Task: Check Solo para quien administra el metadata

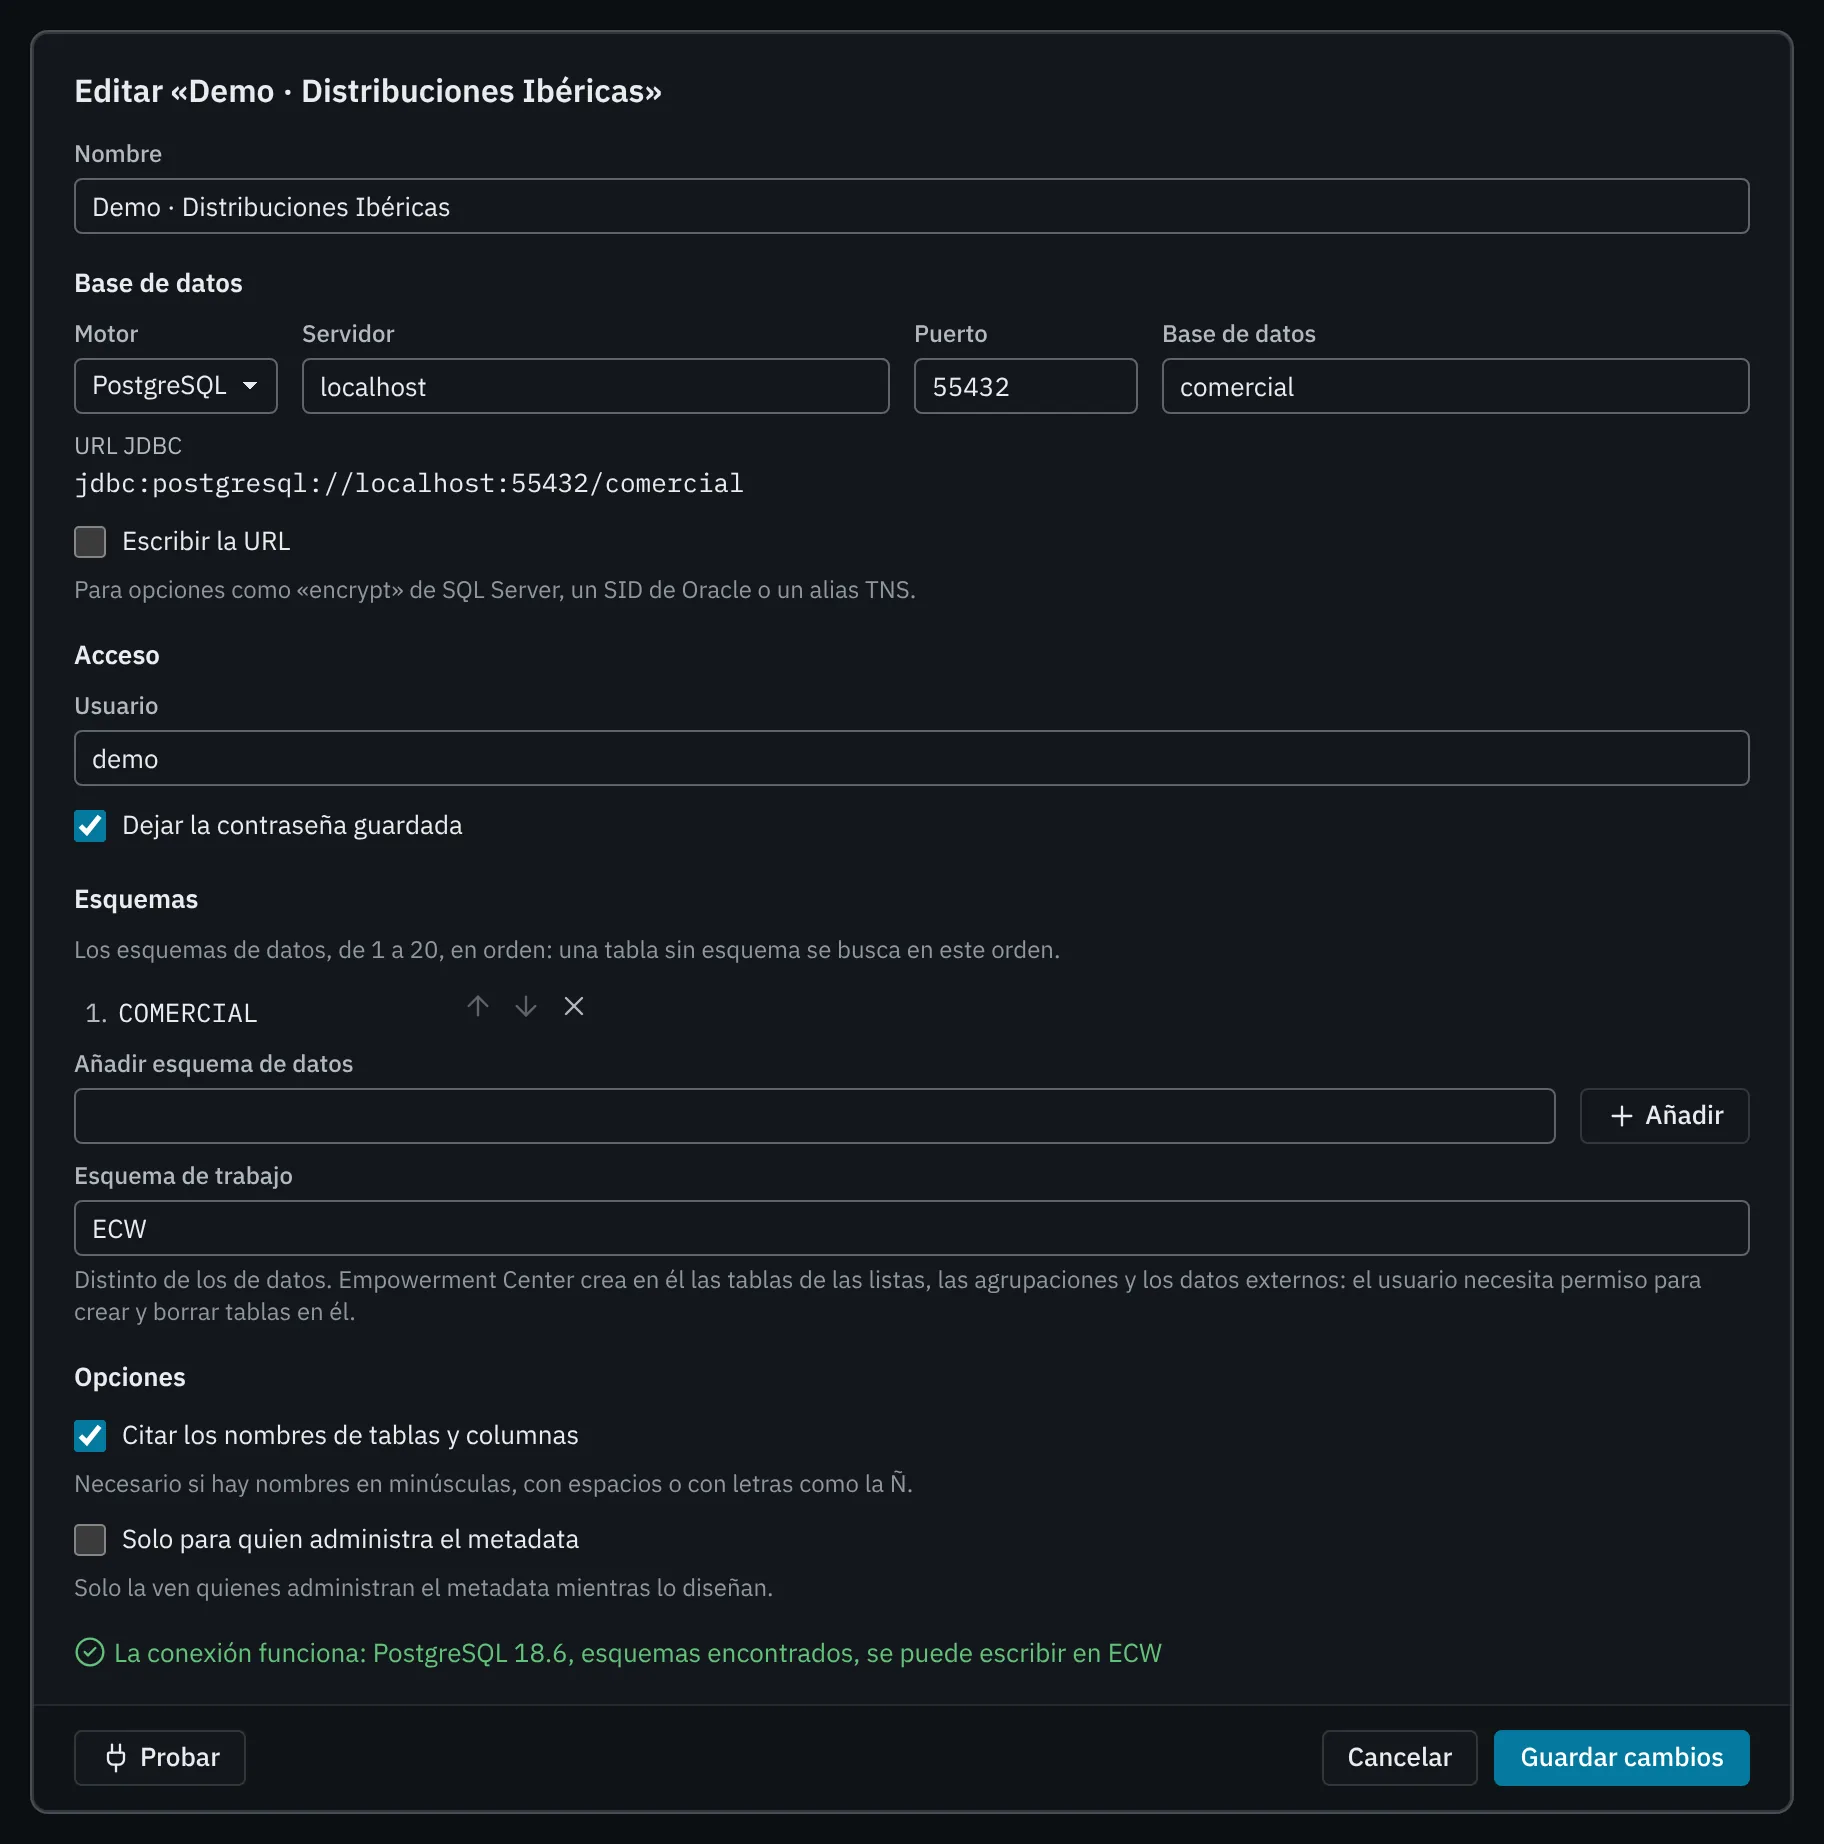Action: point(90,1540)
